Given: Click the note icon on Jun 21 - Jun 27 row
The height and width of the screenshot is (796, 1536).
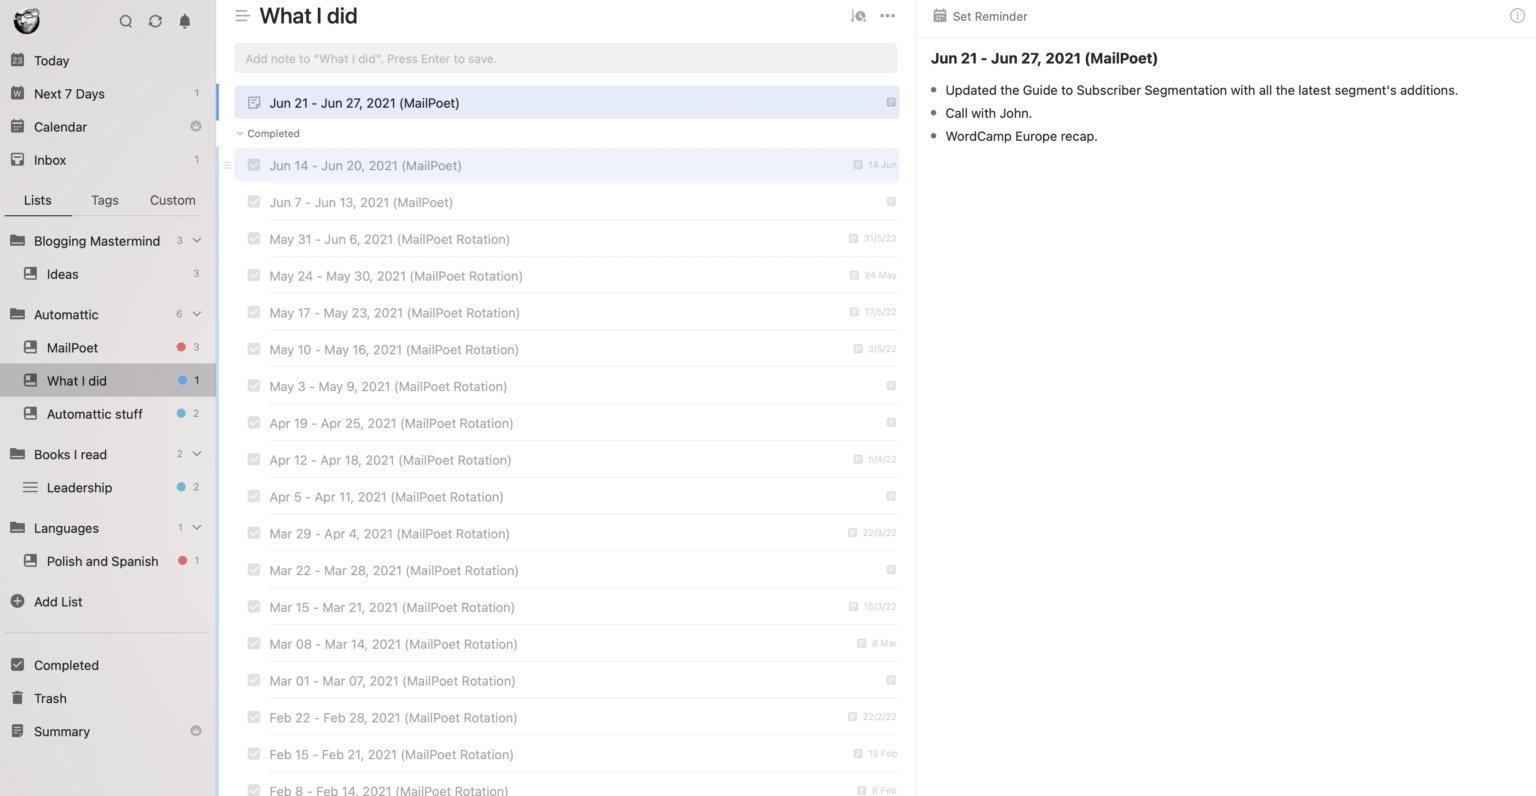Looking at the screenshot, I should click(254, 102).
